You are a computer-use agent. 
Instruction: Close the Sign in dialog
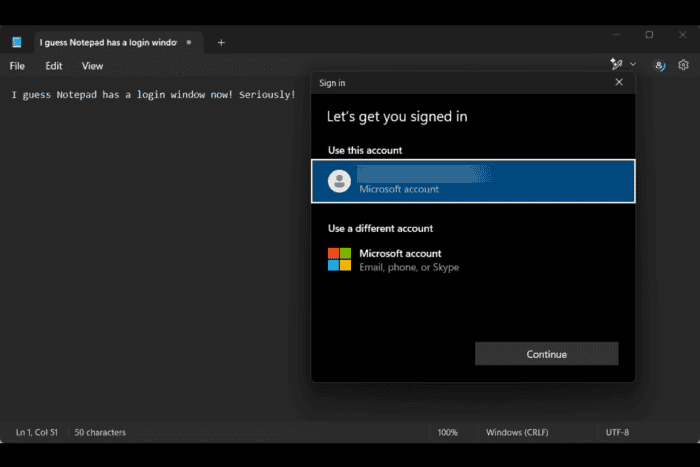coord(619,82)
